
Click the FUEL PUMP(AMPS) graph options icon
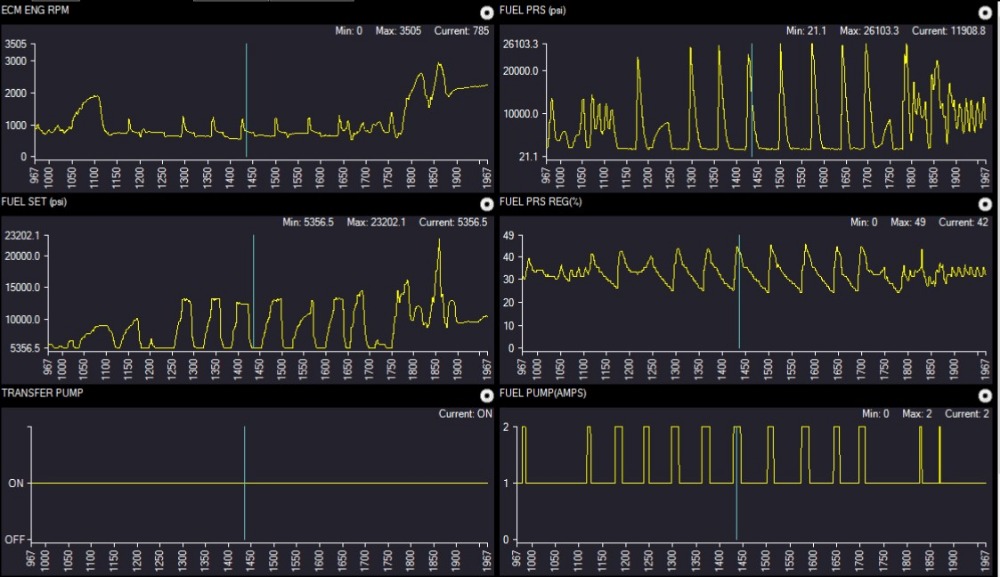[x=985, y=395]
